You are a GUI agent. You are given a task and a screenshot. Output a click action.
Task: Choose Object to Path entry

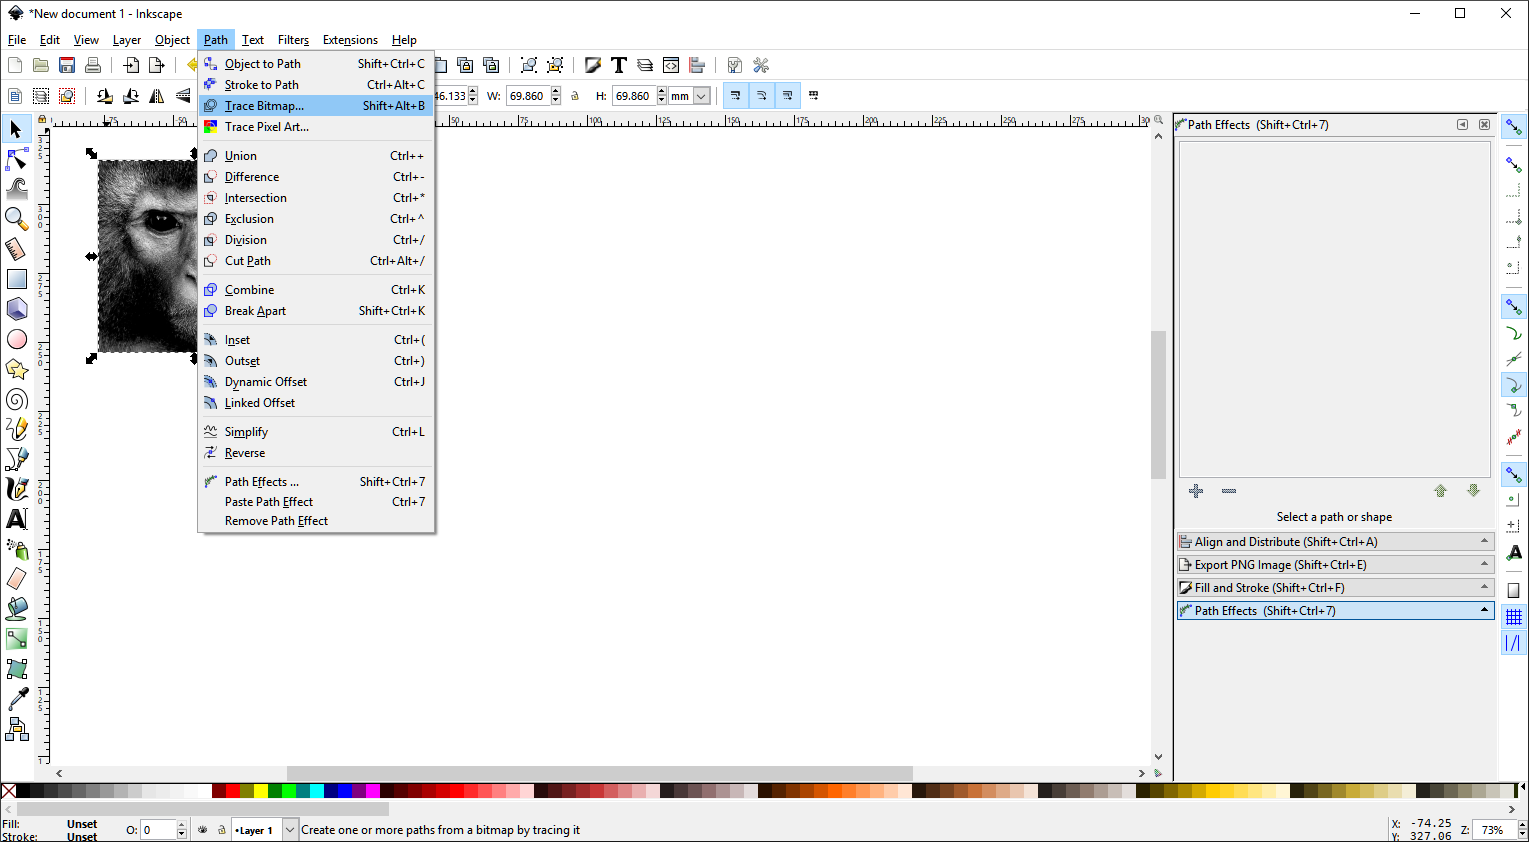[x=316, y=64]
